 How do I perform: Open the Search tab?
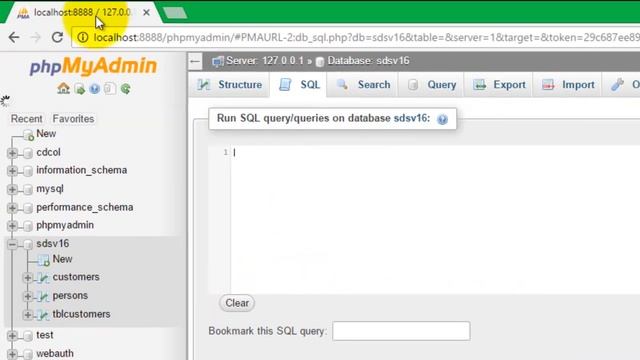pos(363,84)
